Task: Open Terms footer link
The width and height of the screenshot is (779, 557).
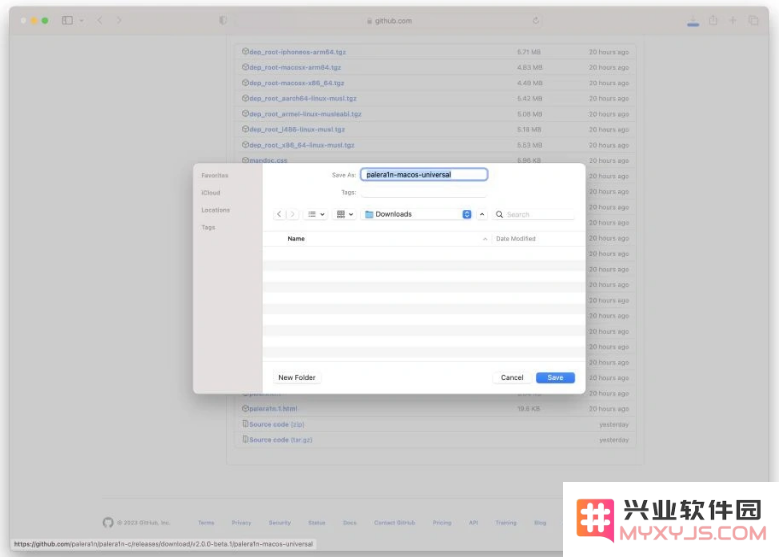Action: [x=206, y=523]
